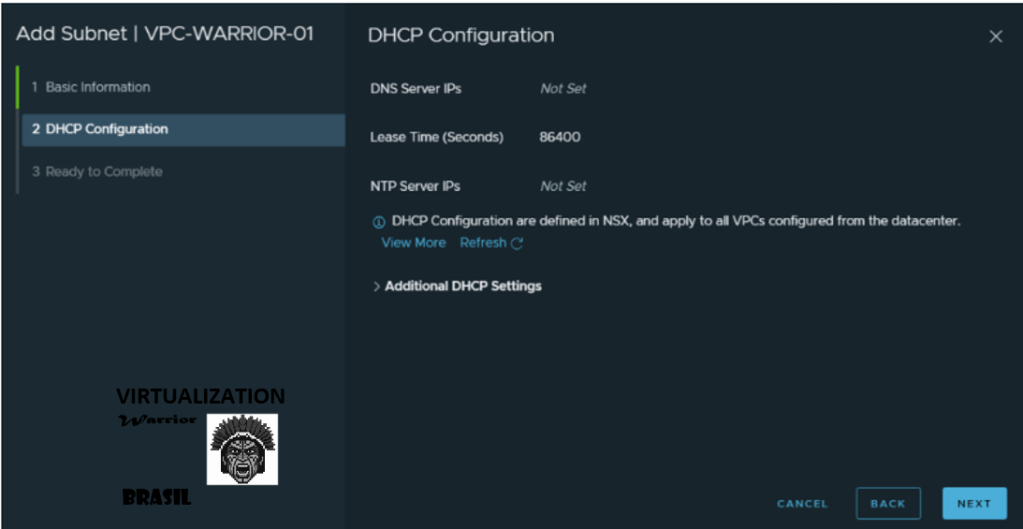Click the NTP Server IPs Not Set value
Image resolution: width=1023 pixels, height=529 pixels.
[x=563, y=186]
